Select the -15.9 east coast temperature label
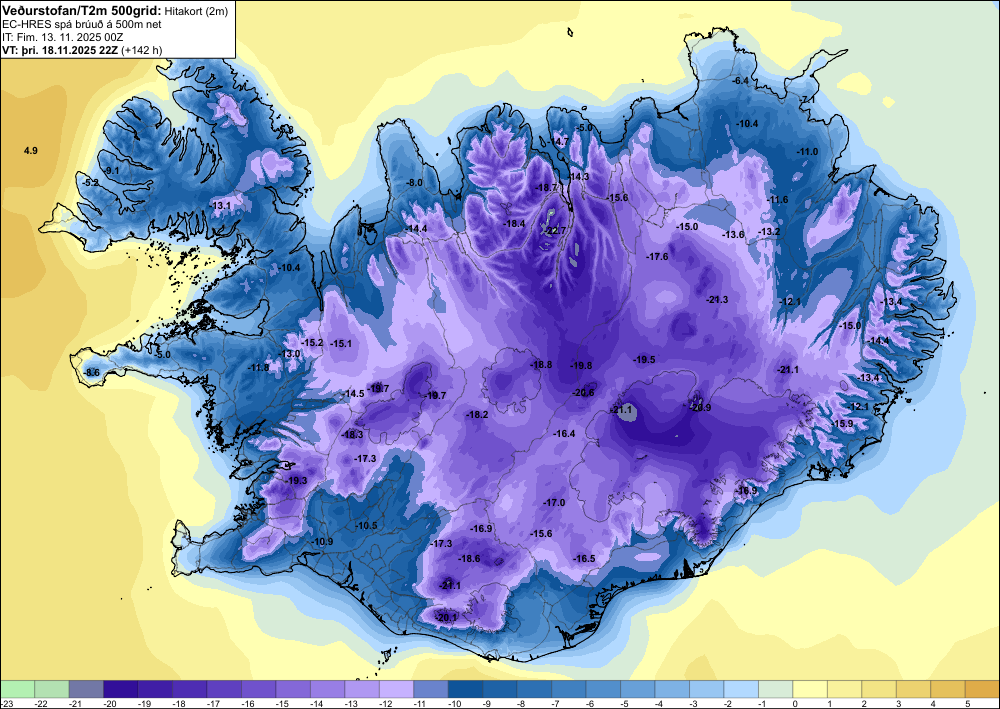 842,424
